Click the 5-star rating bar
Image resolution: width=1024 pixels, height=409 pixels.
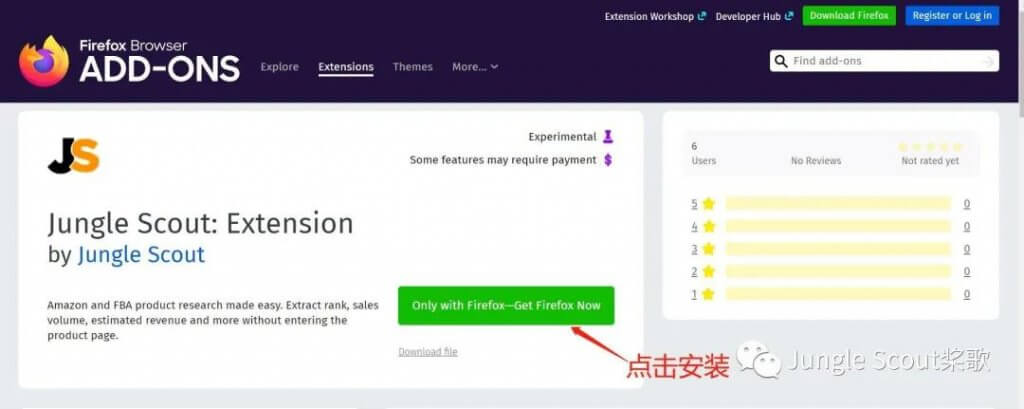click(x=838, y=204)
